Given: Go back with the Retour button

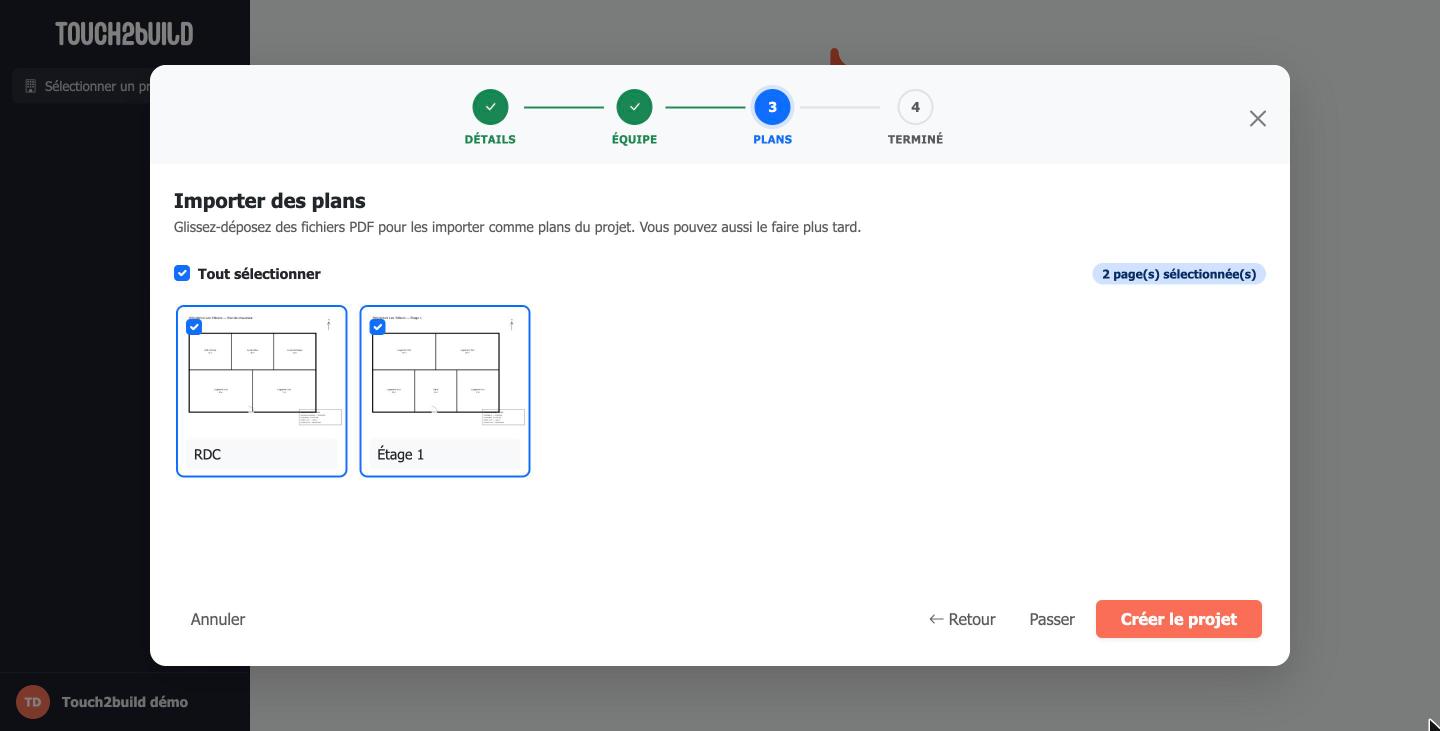Looking at the screenshot, I should point(962,619).
